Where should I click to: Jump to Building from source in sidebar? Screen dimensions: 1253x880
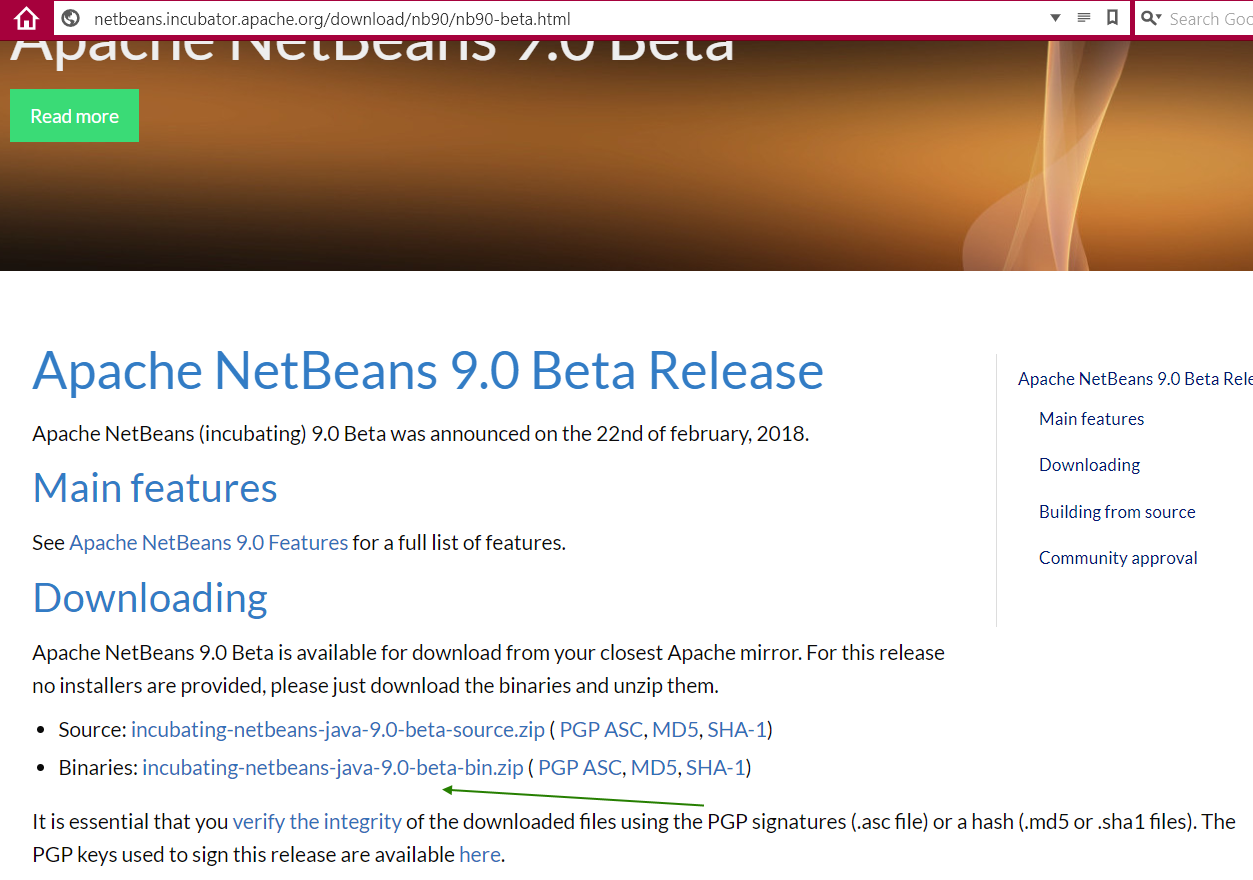coord(1117,512)
